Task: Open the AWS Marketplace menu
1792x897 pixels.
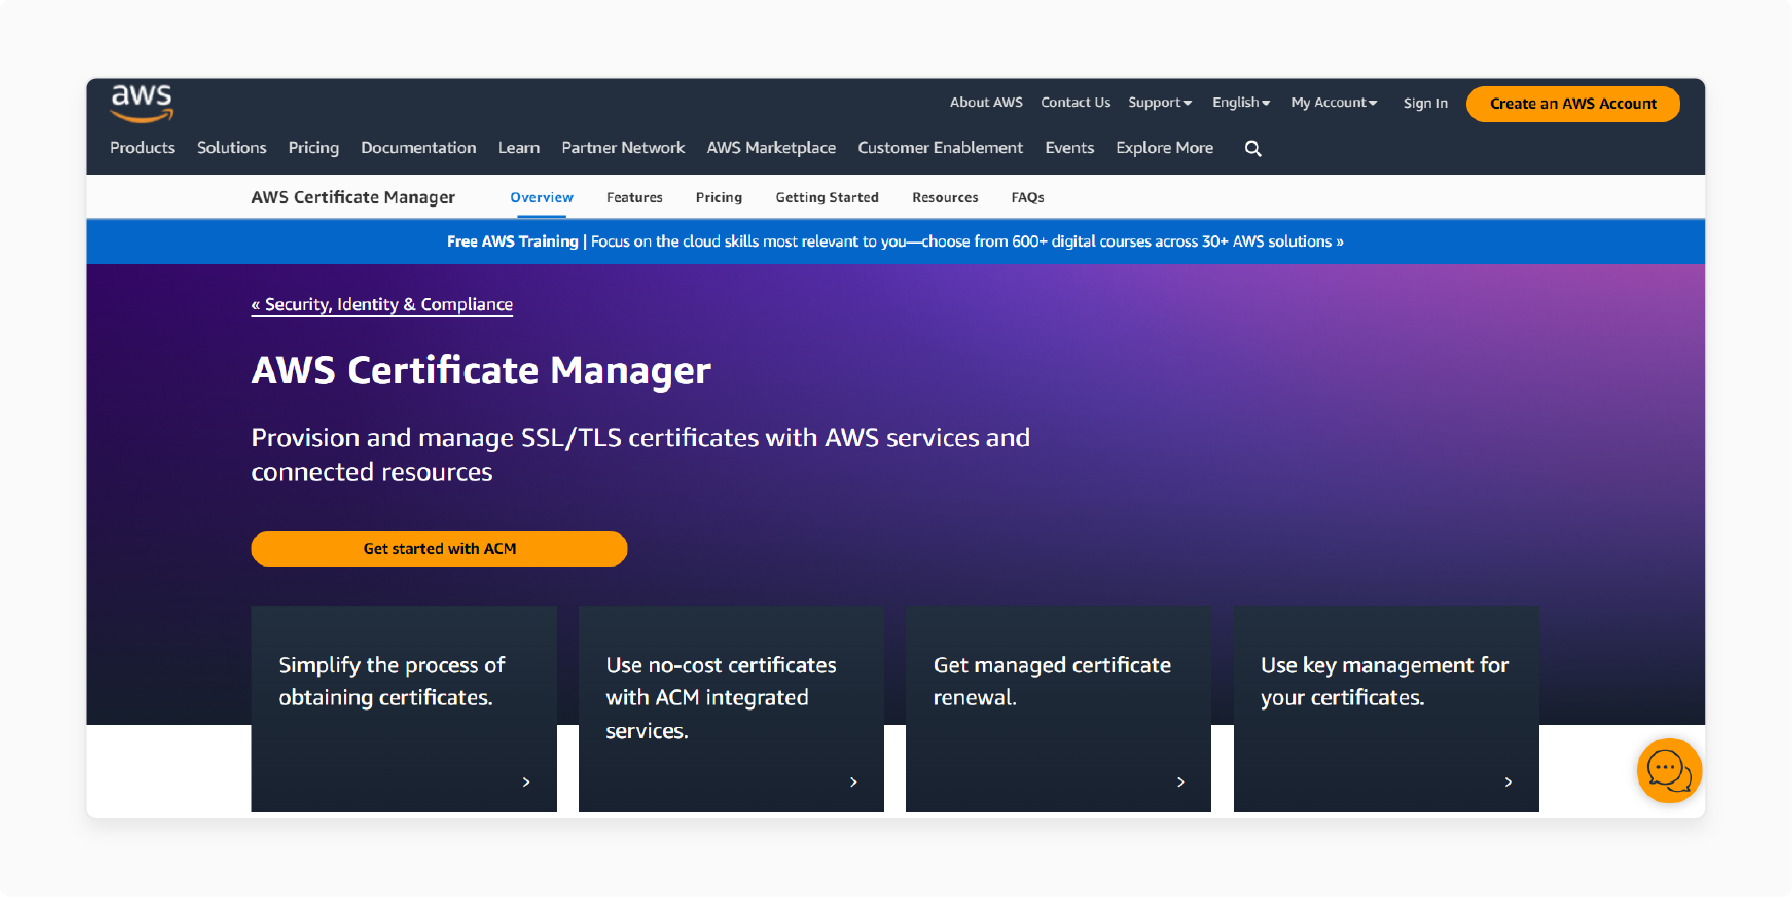Action: (x=771, y=148)
